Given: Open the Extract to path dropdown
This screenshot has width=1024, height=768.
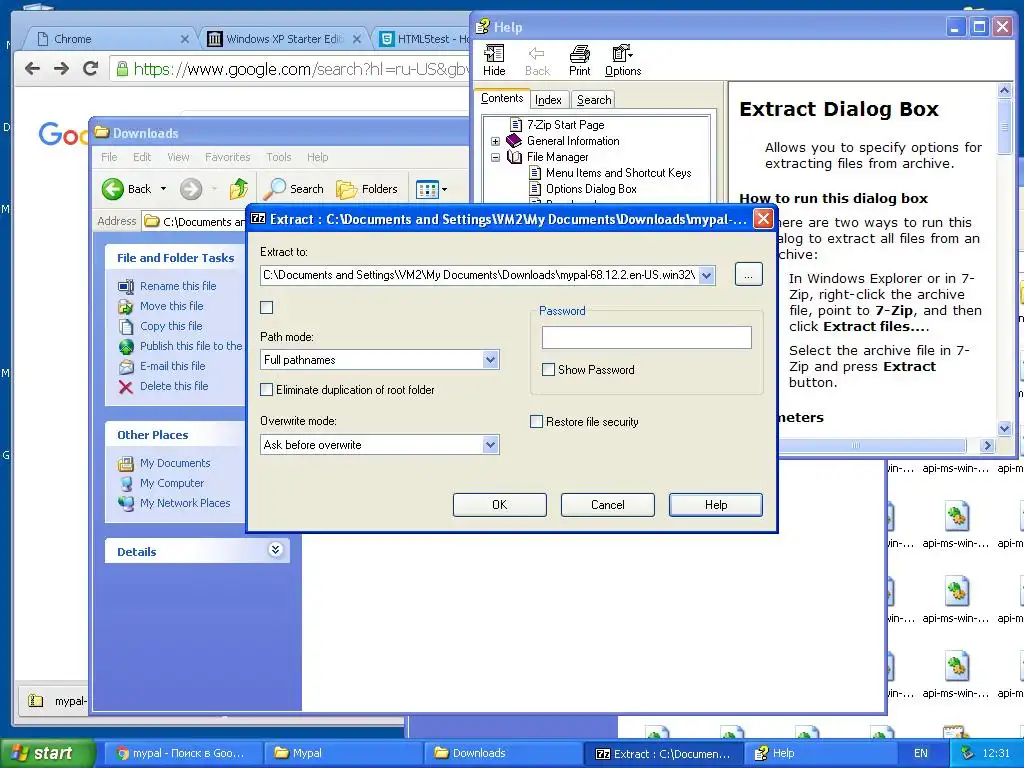Looking at the screenshot, I should click(x=707, y=276).
